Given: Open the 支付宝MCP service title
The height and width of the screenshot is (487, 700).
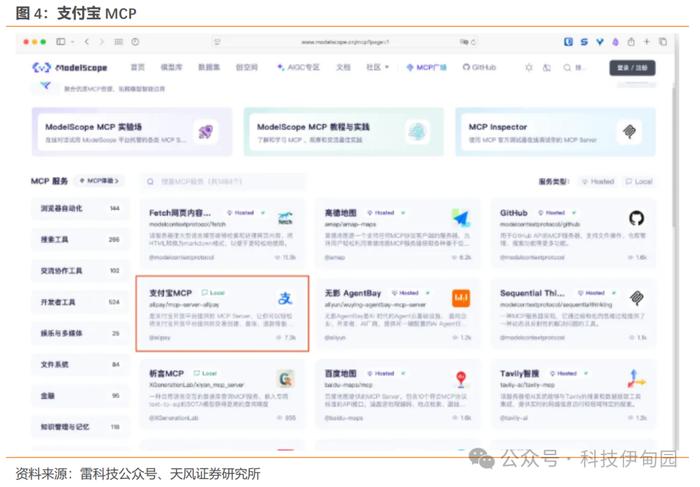Looking at the screenshot, I should point(170,293).
